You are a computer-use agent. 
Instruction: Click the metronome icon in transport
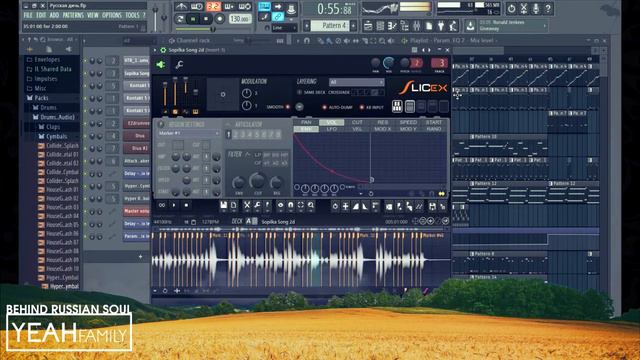181,6
